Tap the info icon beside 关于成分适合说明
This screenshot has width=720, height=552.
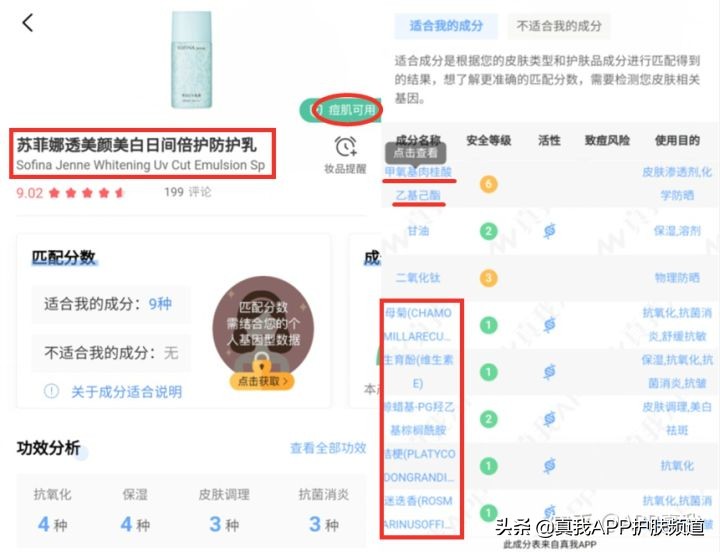coord(51,391)
